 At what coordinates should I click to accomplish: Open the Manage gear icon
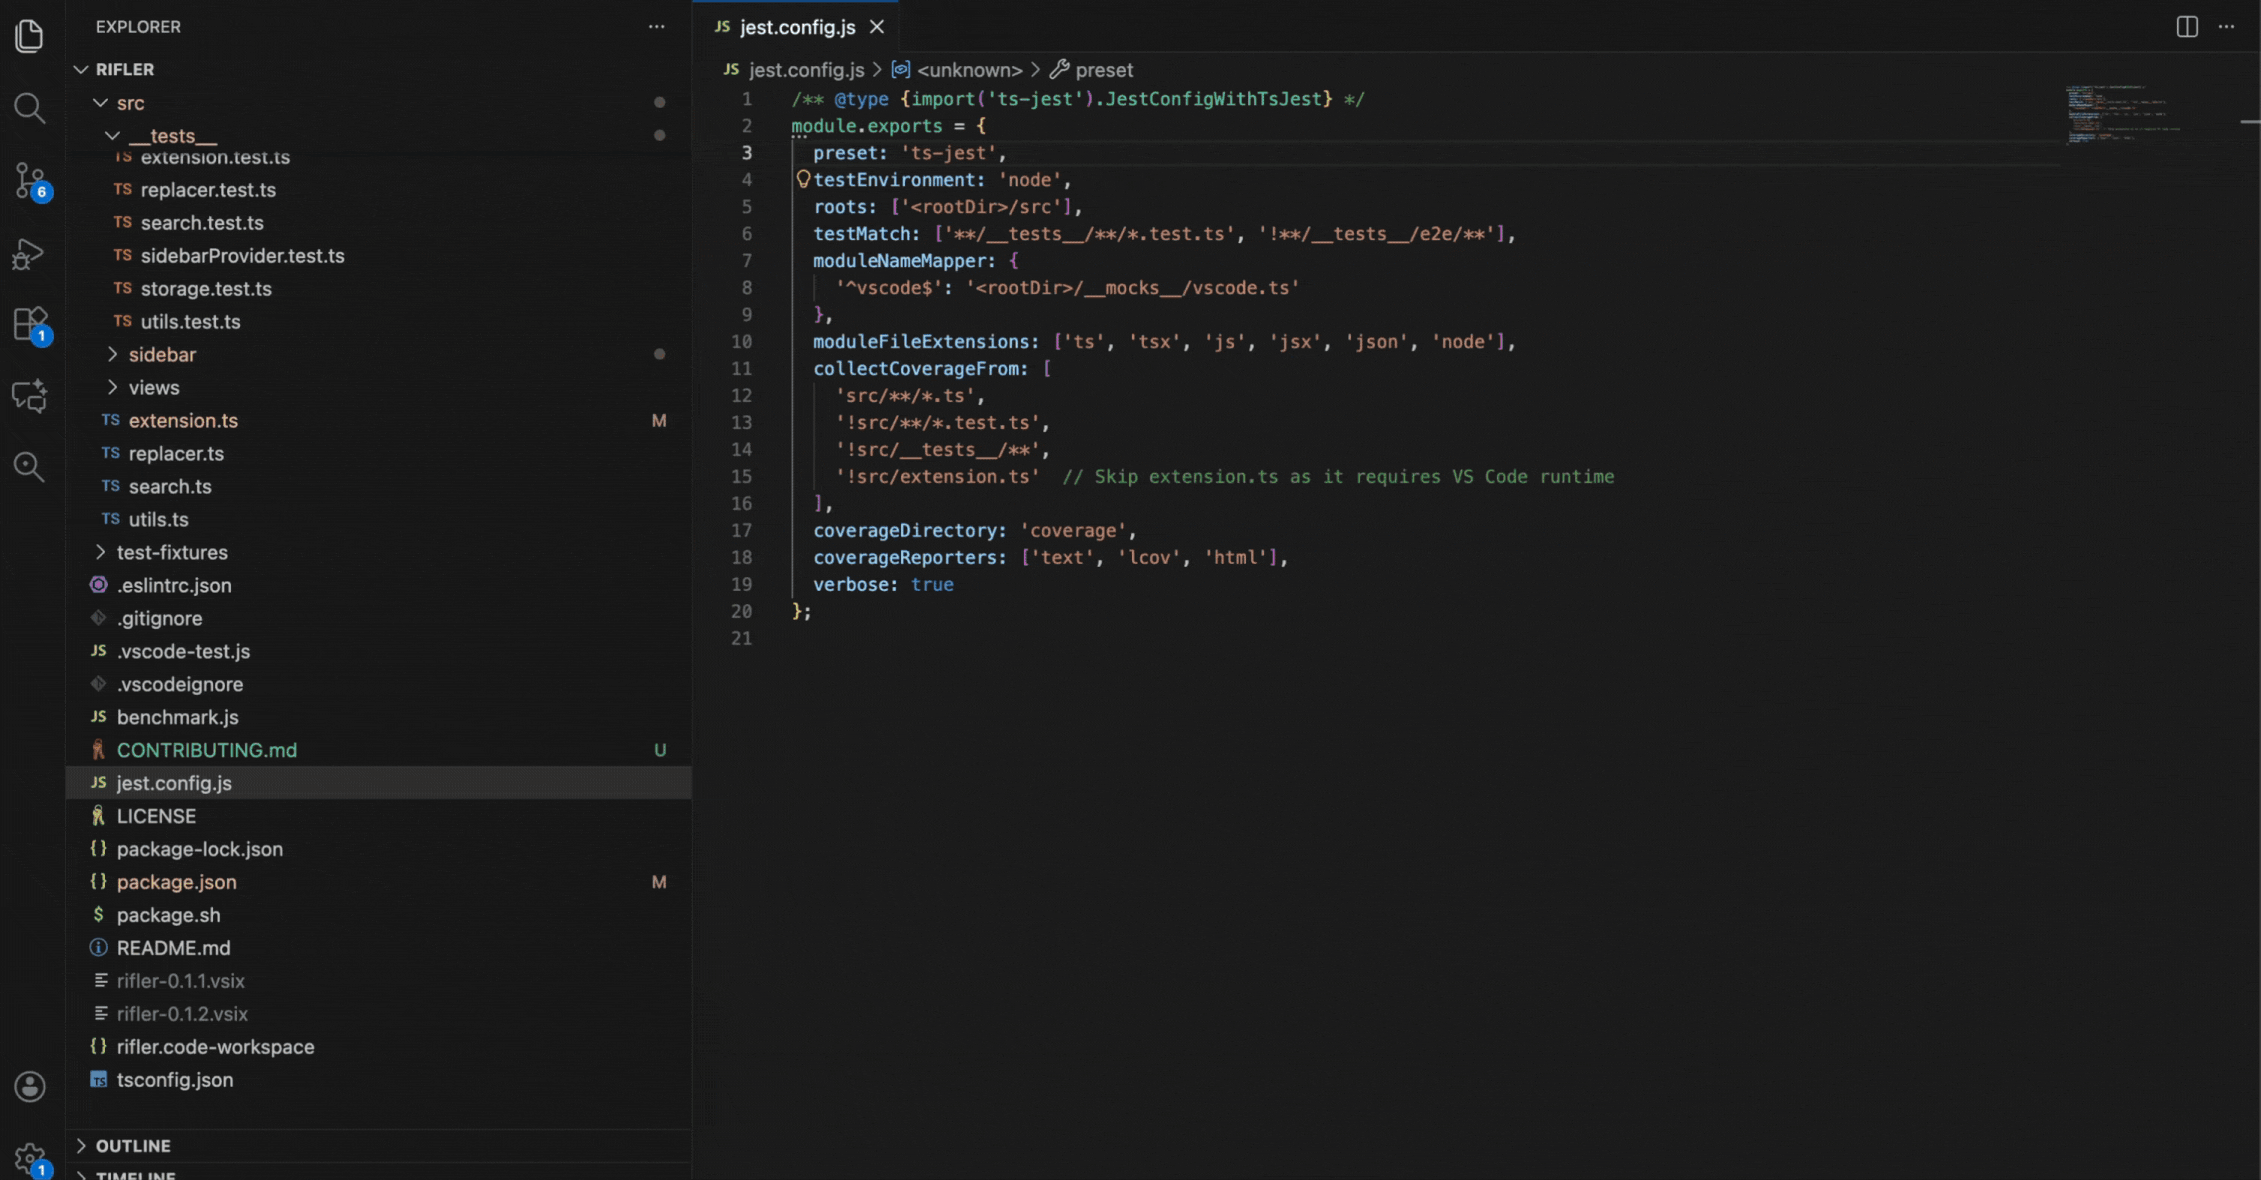(29, 1157)
